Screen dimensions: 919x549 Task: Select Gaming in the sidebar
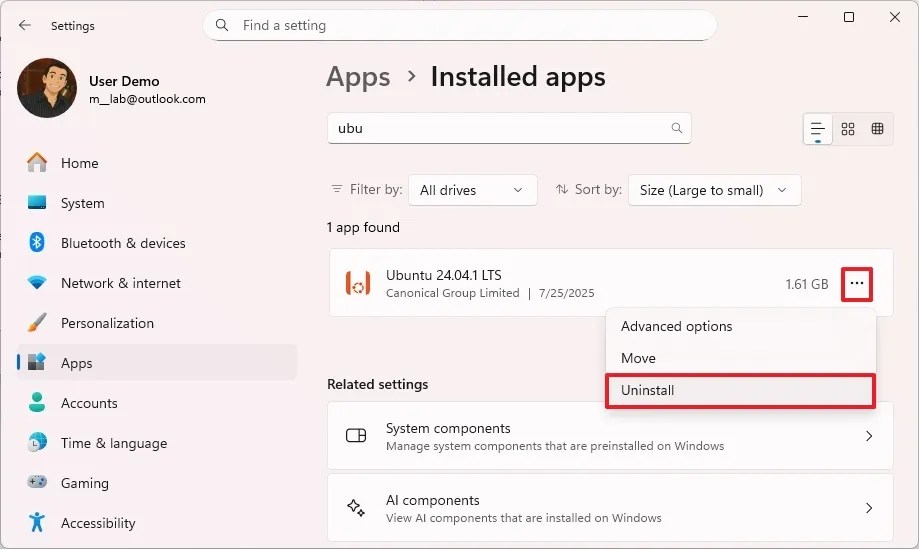(157, 483)
